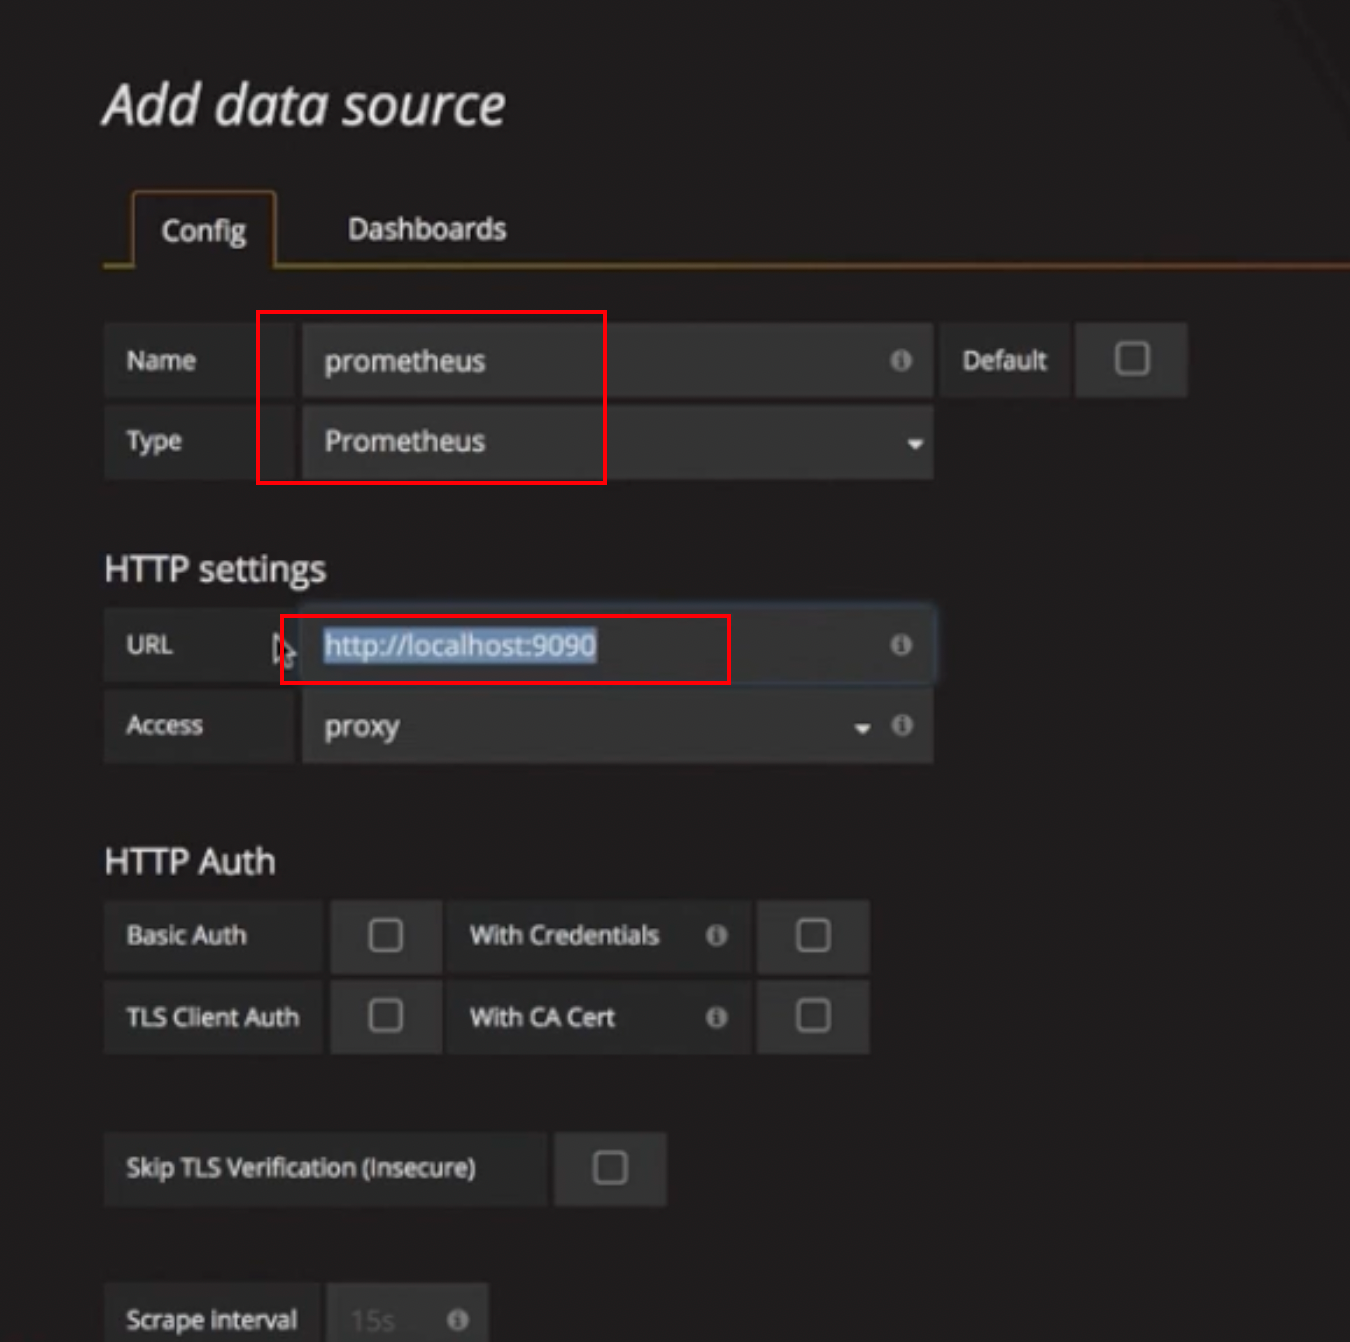Check the TLS Client Auth checkbox
Viewport: 1350px width, 1342px height.
coord(386,1016)
